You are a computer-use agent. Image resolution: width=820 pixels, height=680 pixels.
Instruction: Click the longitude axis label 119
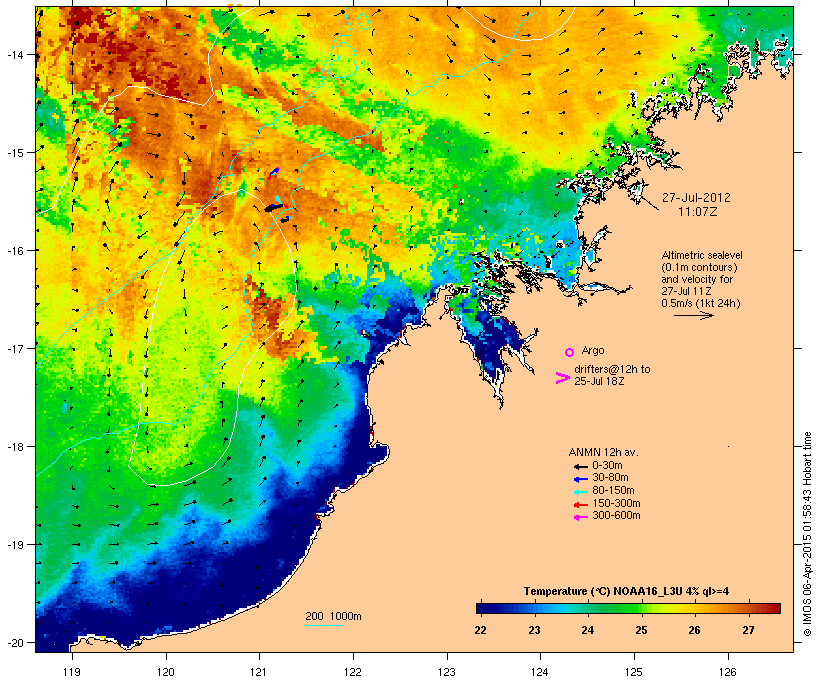pos(72,672)
